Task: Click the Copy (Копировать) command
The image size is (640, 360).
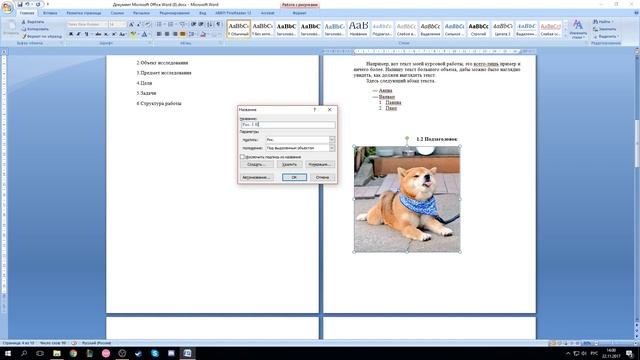Action: tap(36, 29)
